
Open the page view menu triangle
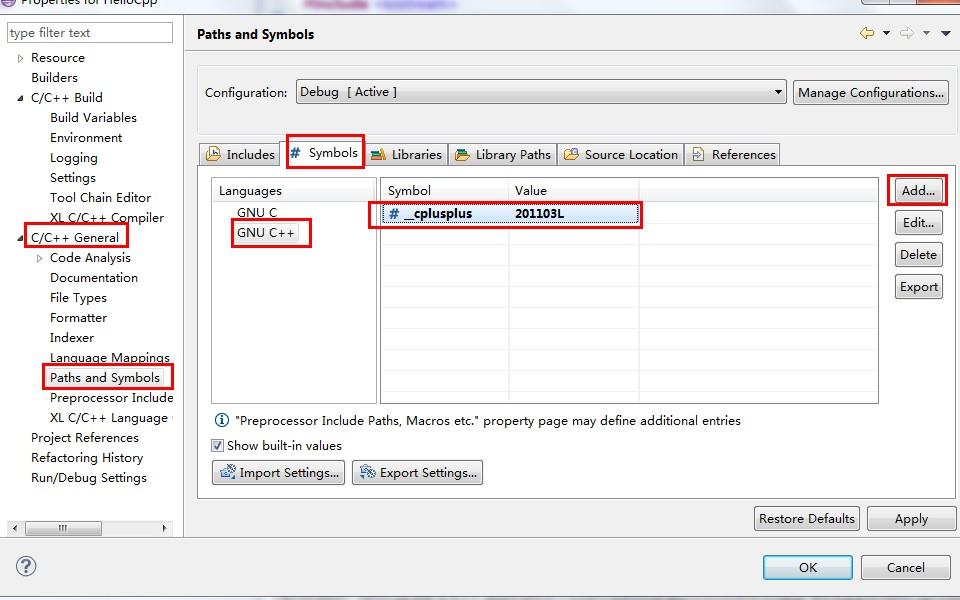946,34
